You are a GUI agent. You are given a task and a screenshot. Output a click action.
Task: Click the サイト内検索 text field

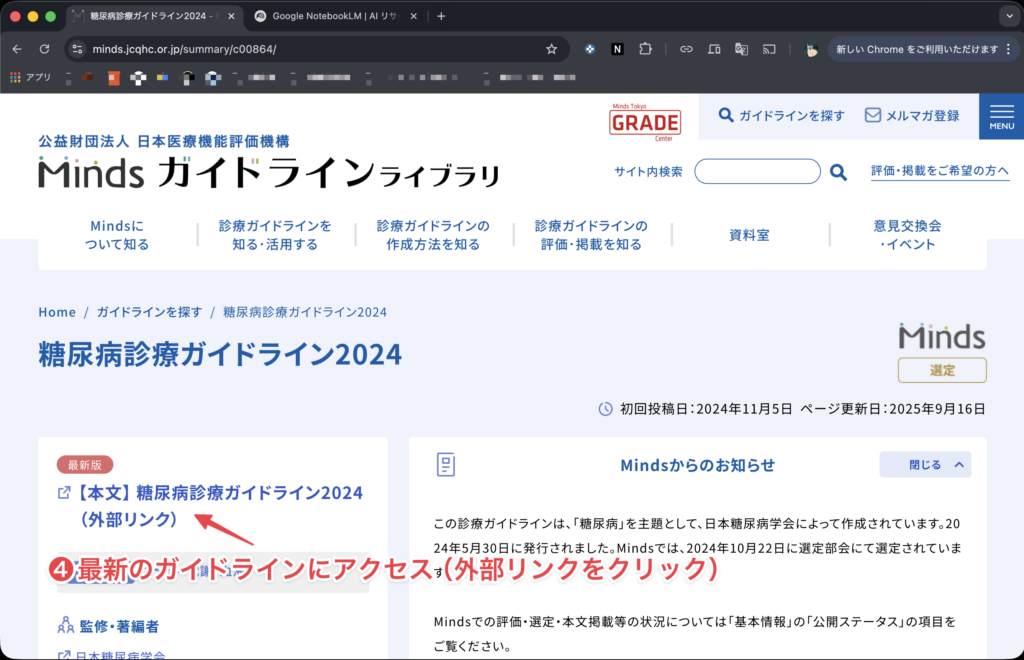click(x=757, y=172)
